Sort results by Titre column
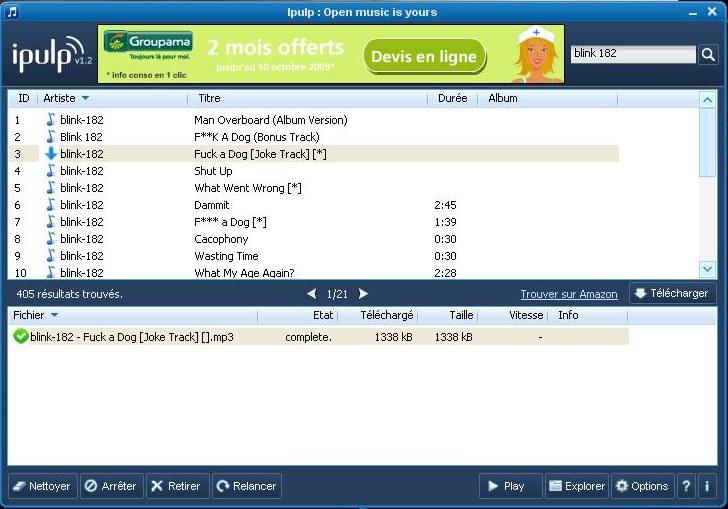 307,98
